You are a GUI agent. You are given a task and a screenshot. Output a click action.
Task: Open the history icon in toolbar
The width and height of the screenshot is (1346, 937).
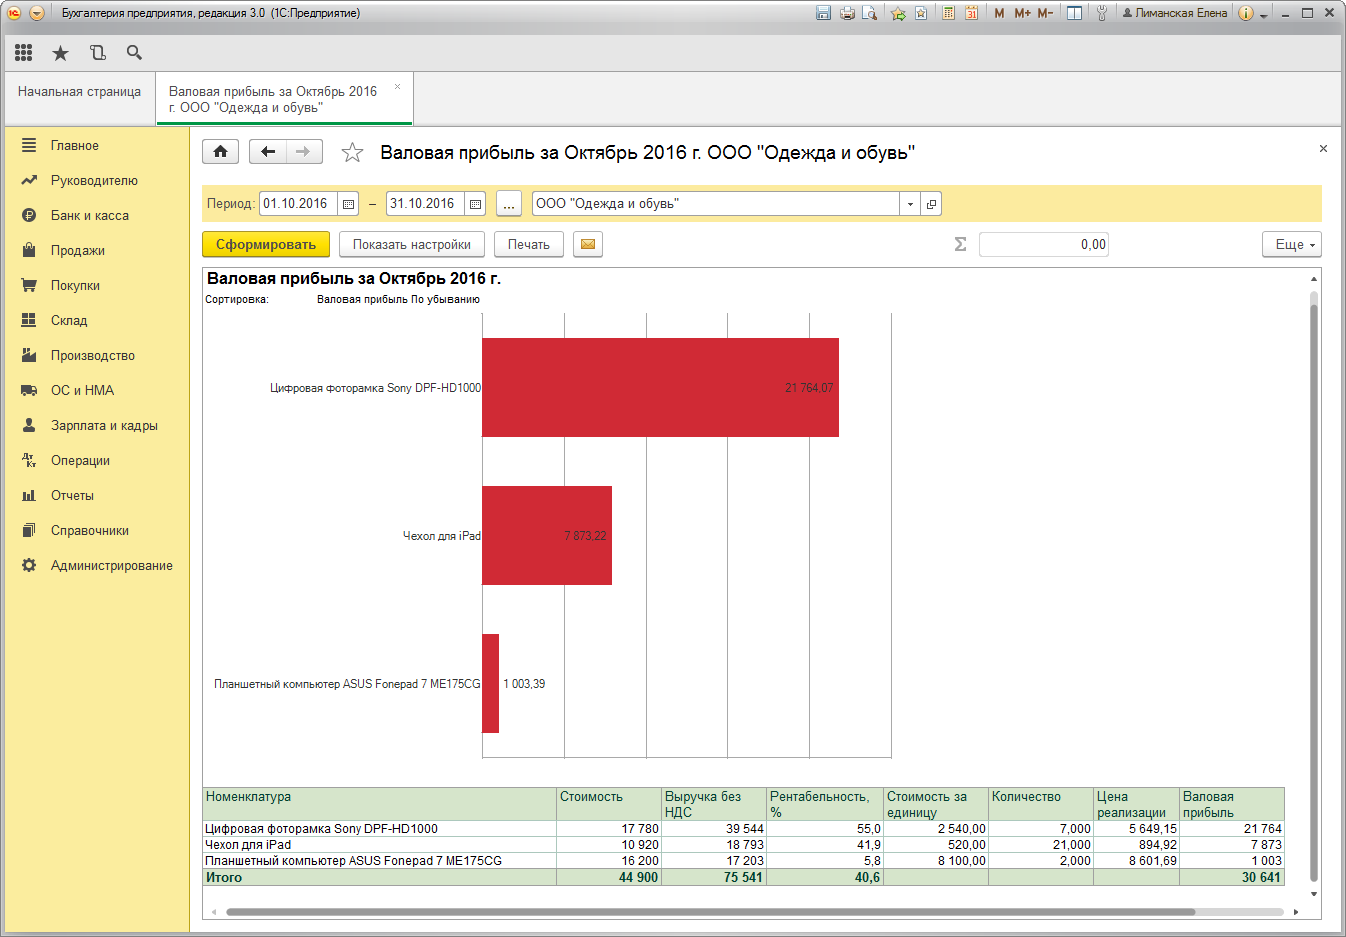coord(98,53)
